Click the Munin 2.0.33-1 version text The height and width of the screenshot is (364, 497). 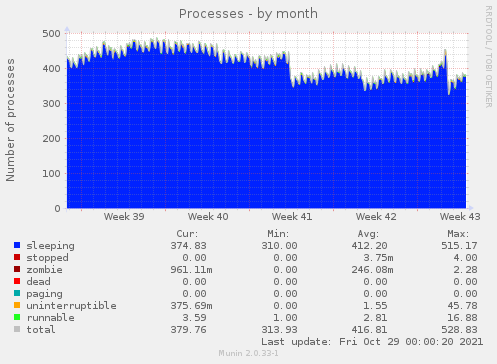(x=248, y=353)
